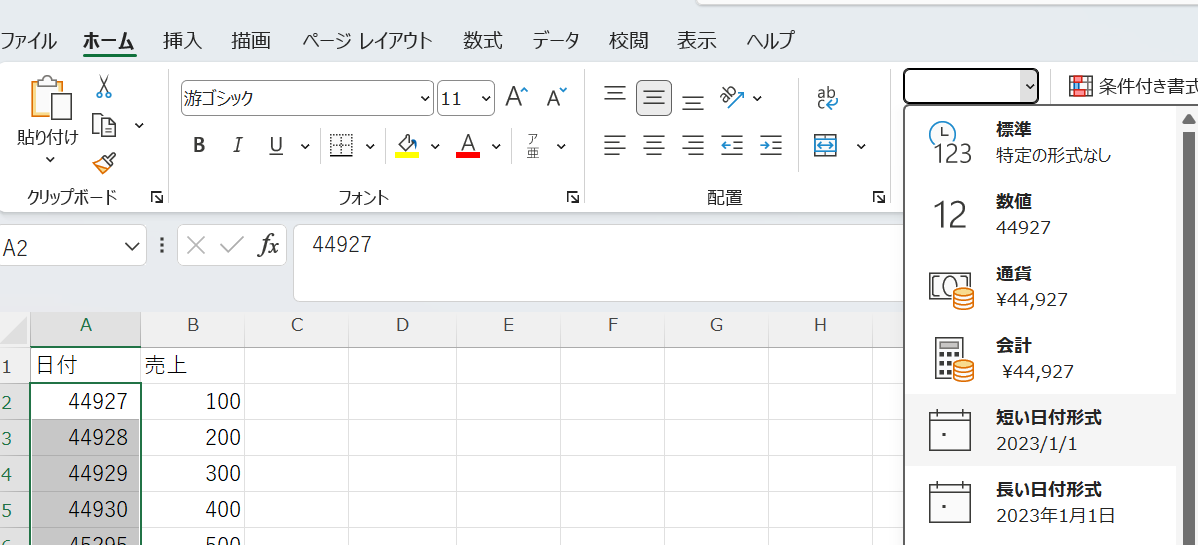The image size is (1198, 545).
Task: Open the font name dropdown
Action: click(x=424, y=99)
